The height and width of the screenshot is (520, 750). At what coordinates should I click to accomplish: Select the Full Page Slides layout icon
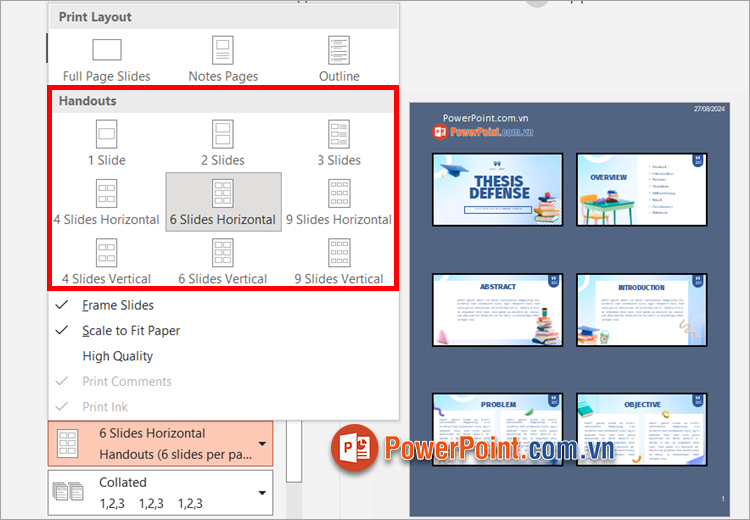[106, 51]
